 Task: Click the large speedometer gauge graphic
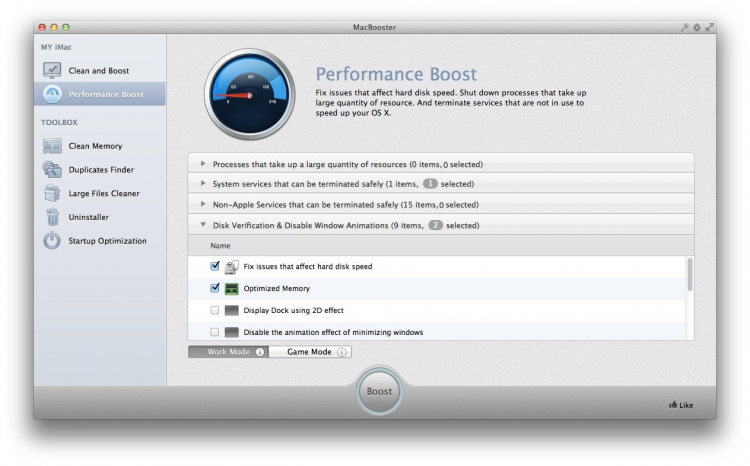(x=250, y=94)
